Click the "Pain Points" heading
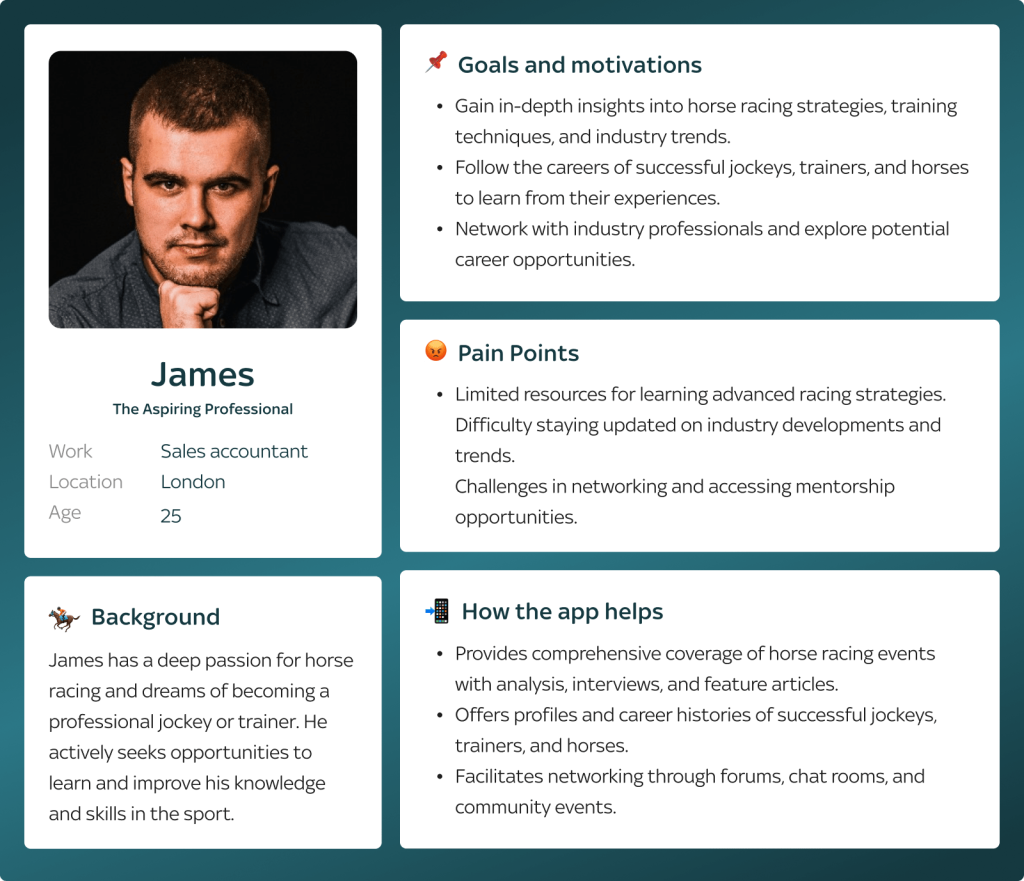Viewport: 1024px width, 881px height. pyautogui.click(x=518, y=353)
